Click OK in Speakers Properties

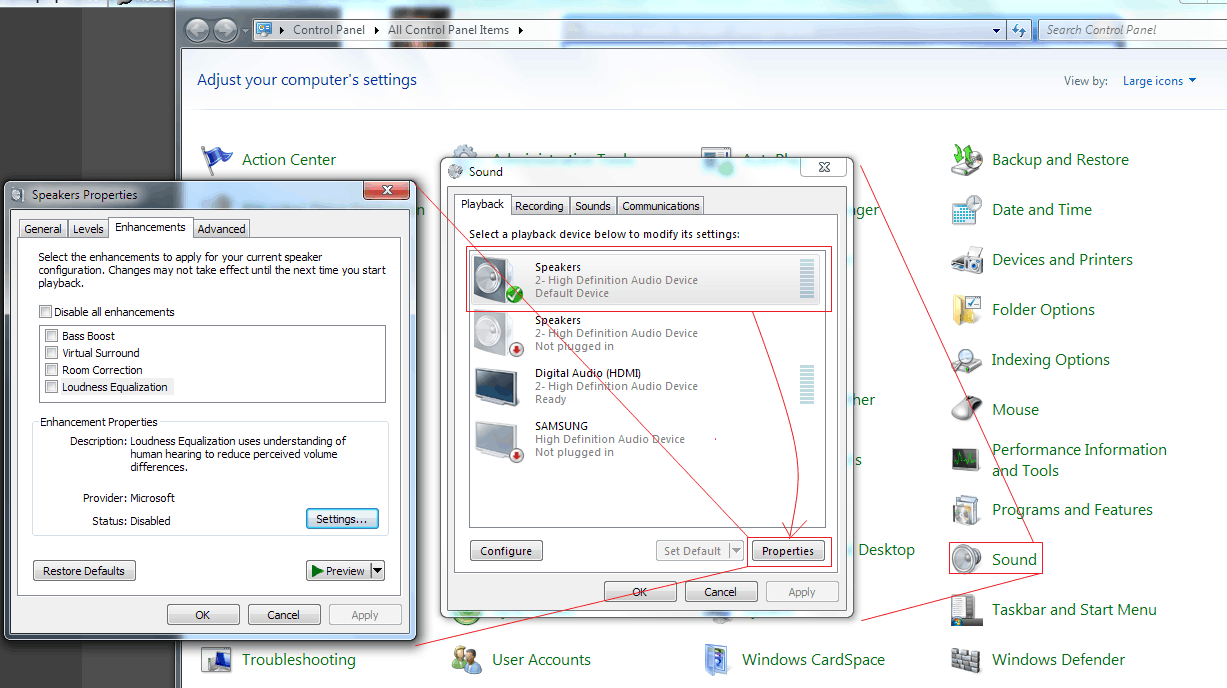[x=203, y=615]
